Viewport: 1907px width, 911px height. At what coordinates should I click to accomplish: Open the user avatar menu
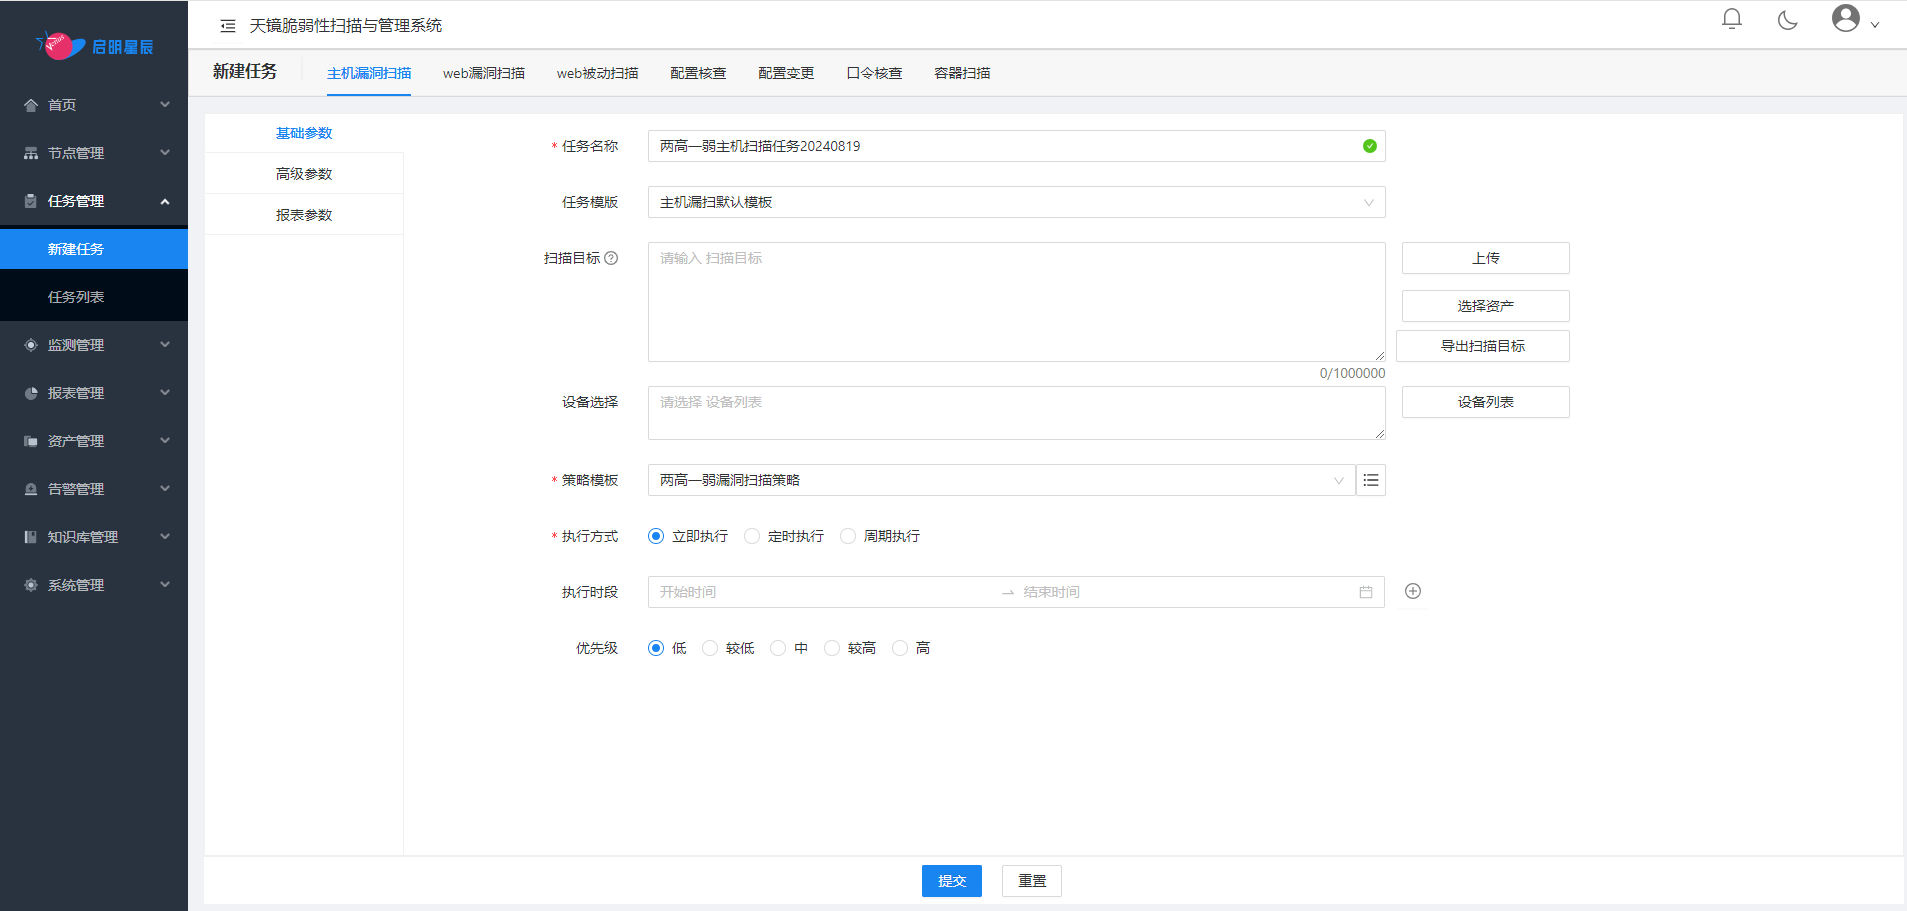tap(1845, 17)
